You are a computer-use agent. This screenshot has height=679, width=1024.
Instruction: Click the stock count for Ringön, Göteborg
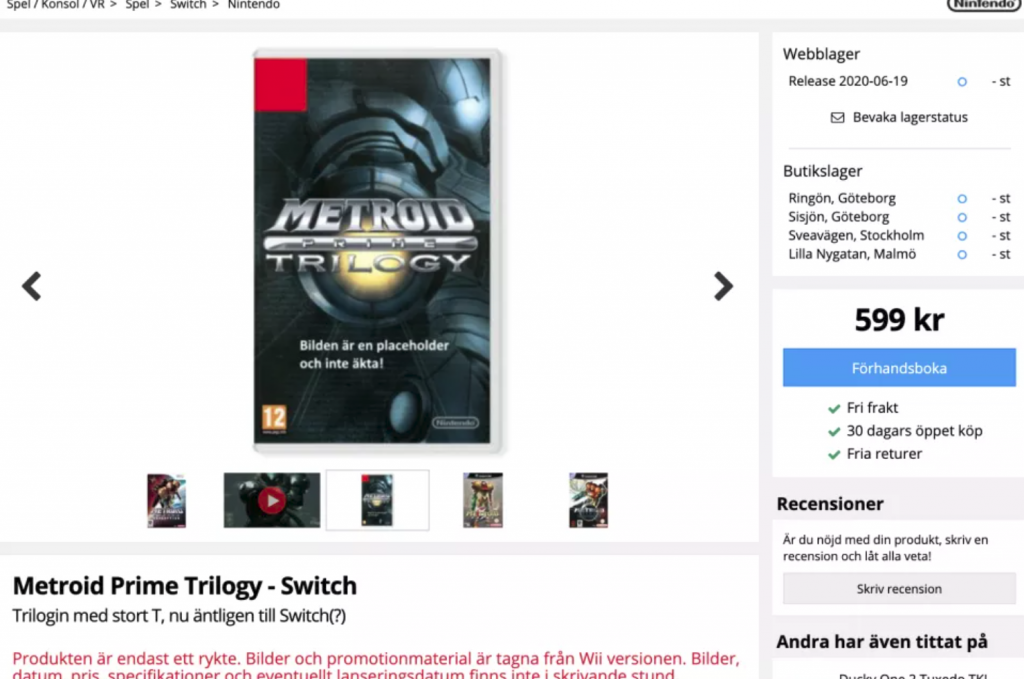(1000, 198)
